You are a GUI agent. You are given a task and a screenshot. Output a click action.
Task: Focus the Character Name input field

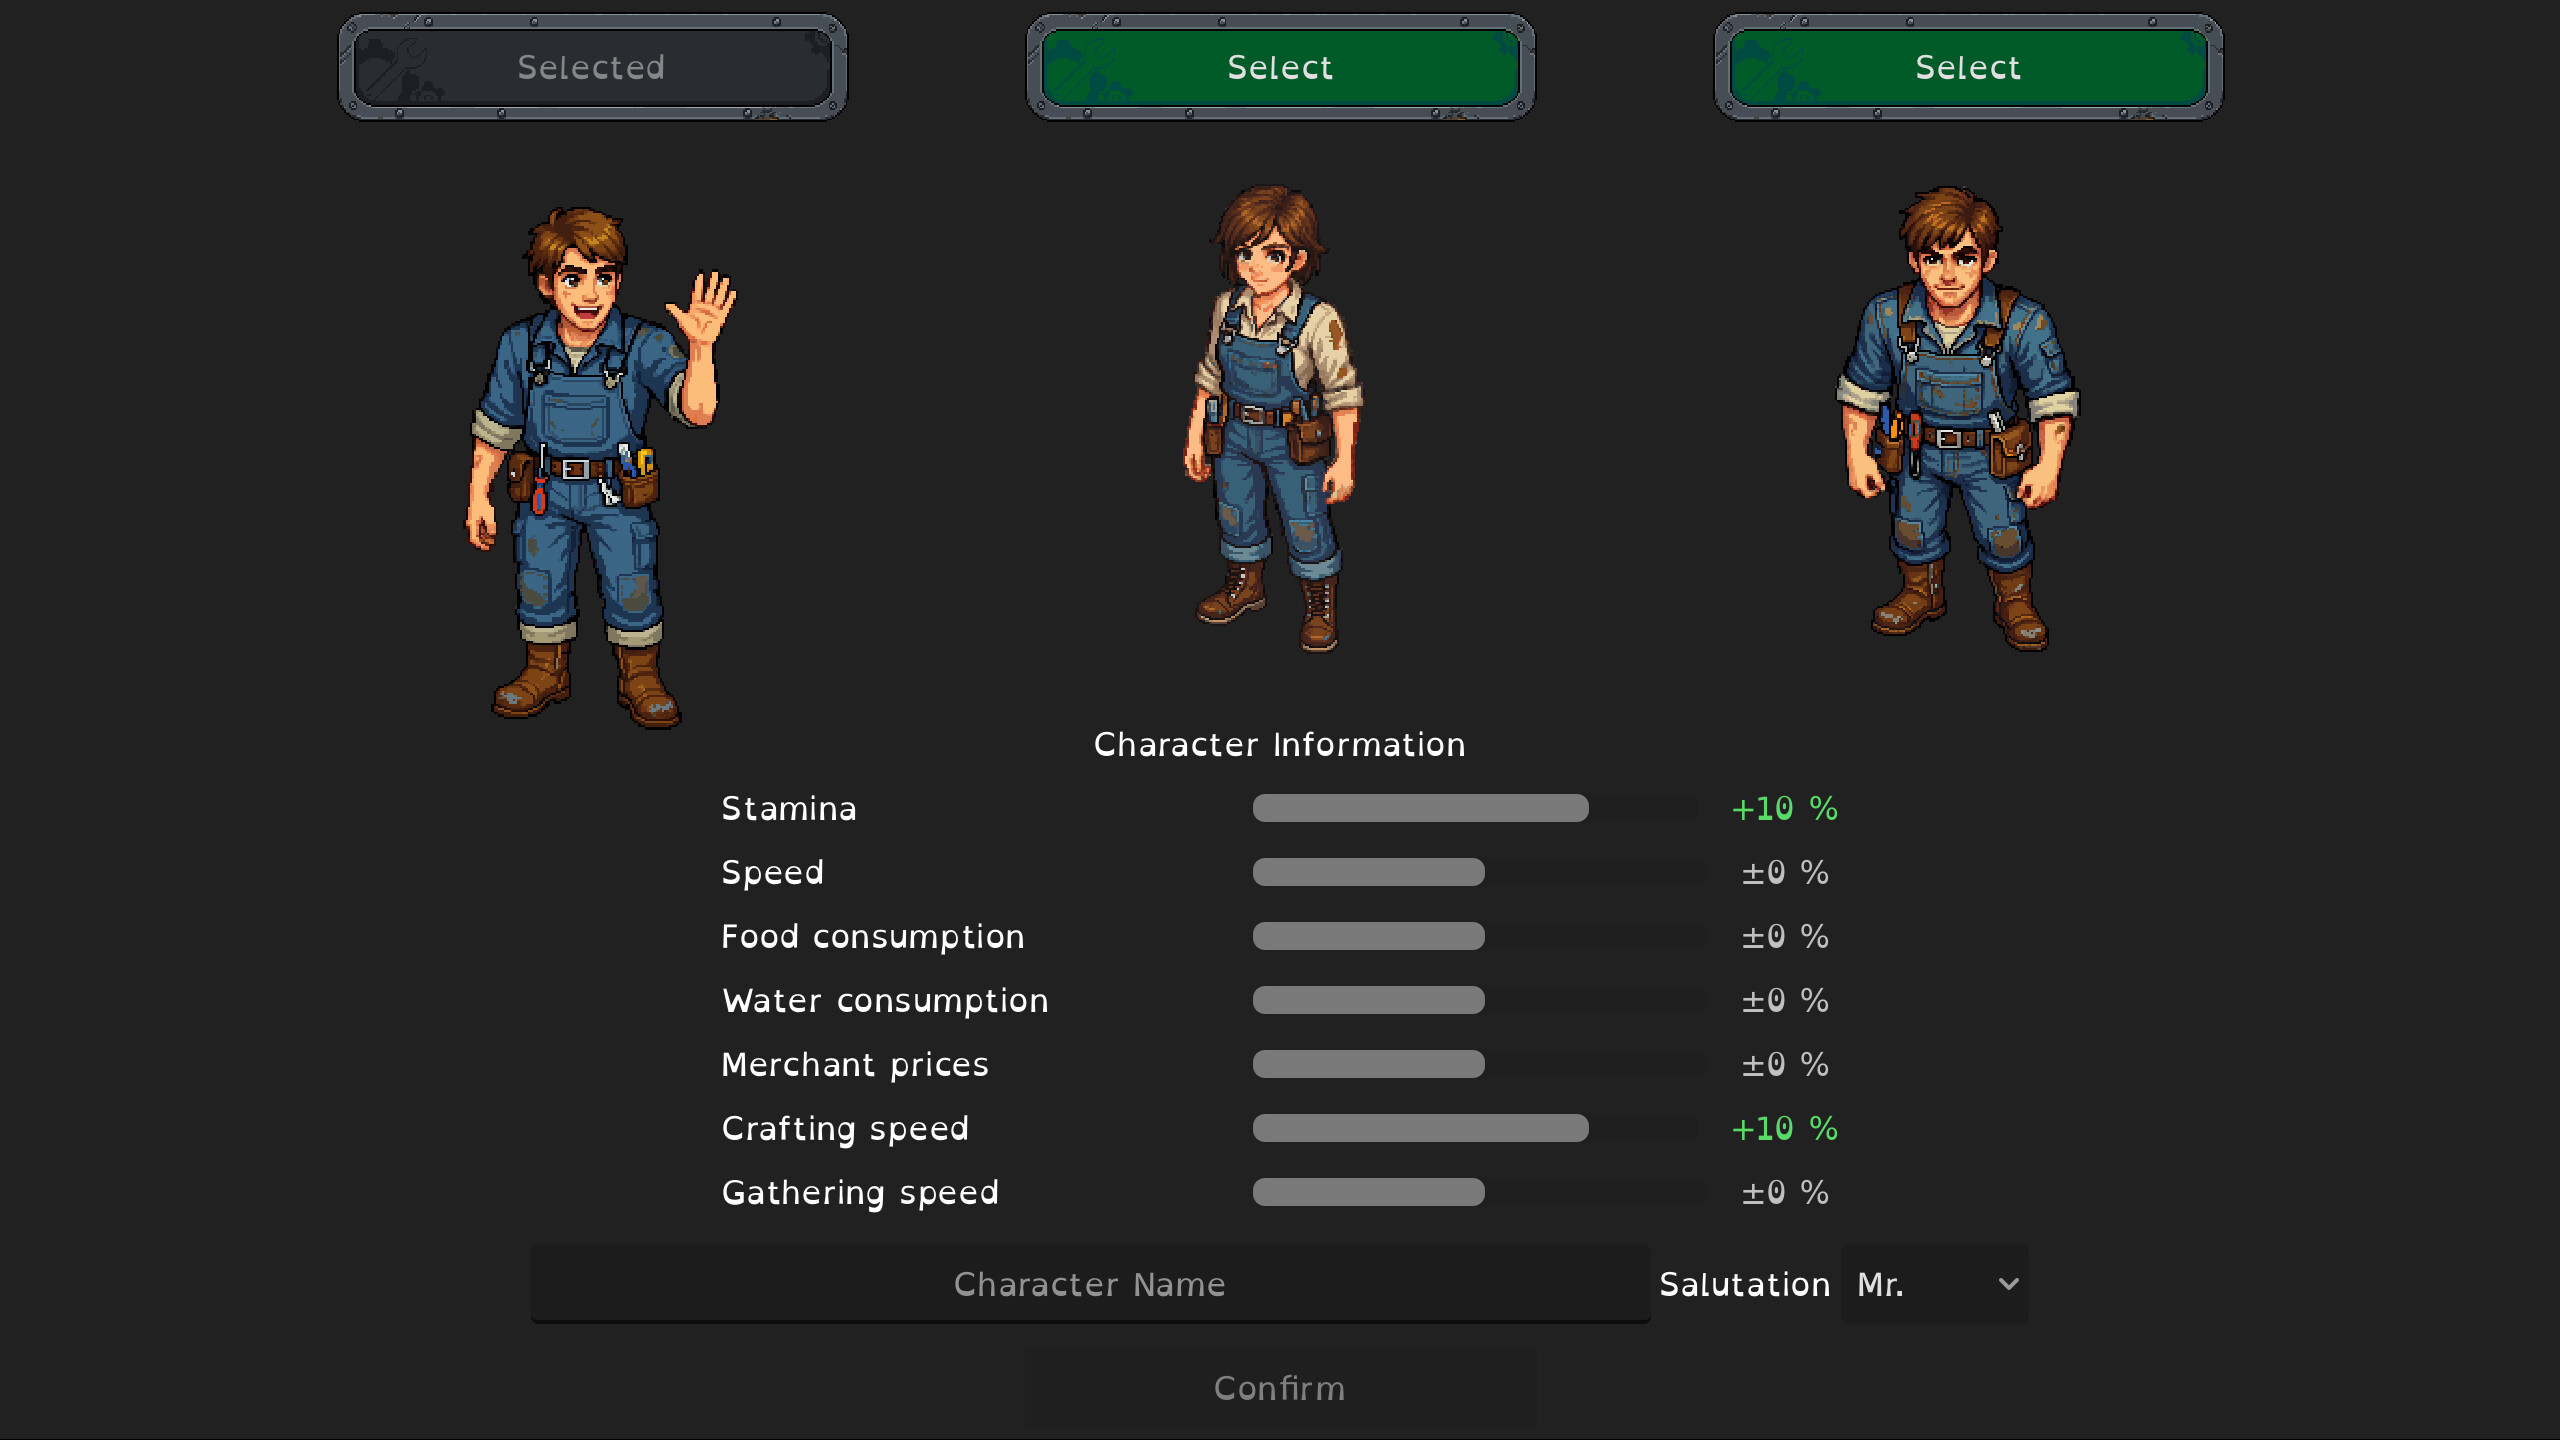(1090, 1284)
